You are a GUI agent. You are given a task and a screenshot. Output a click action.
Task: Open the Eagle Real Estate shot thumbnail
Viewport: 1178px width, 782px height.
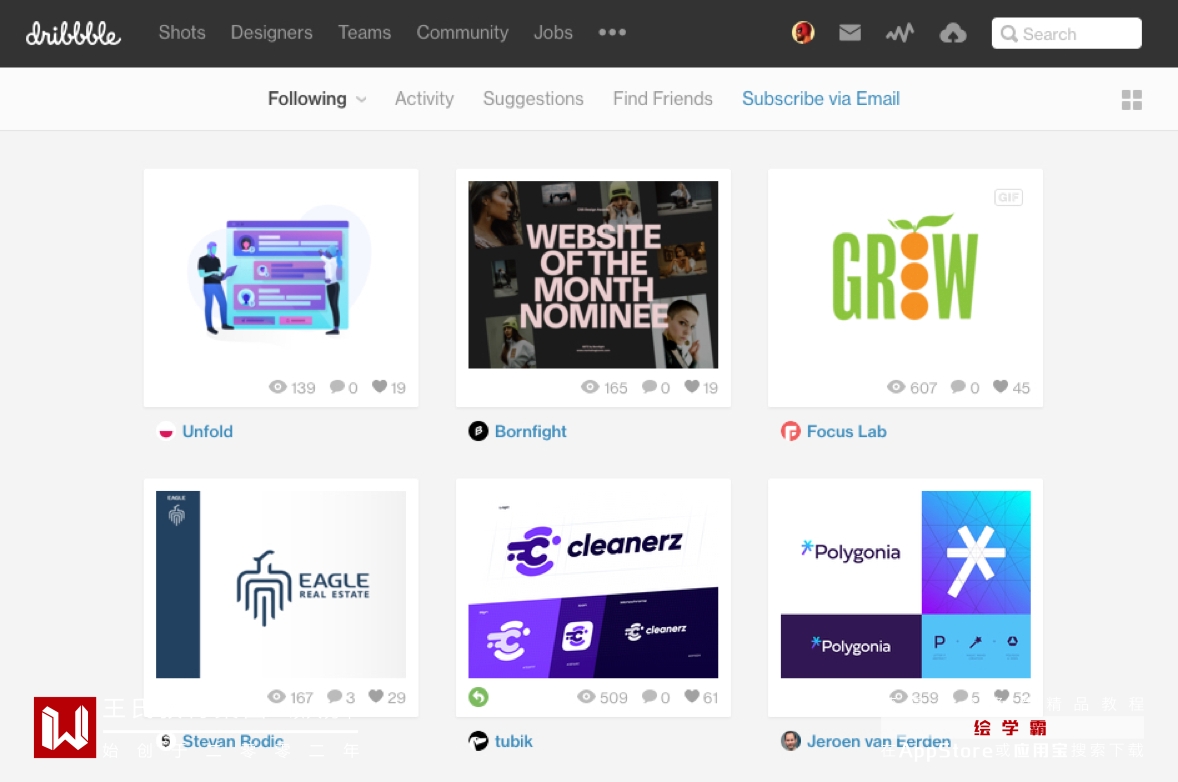[281, 584]
